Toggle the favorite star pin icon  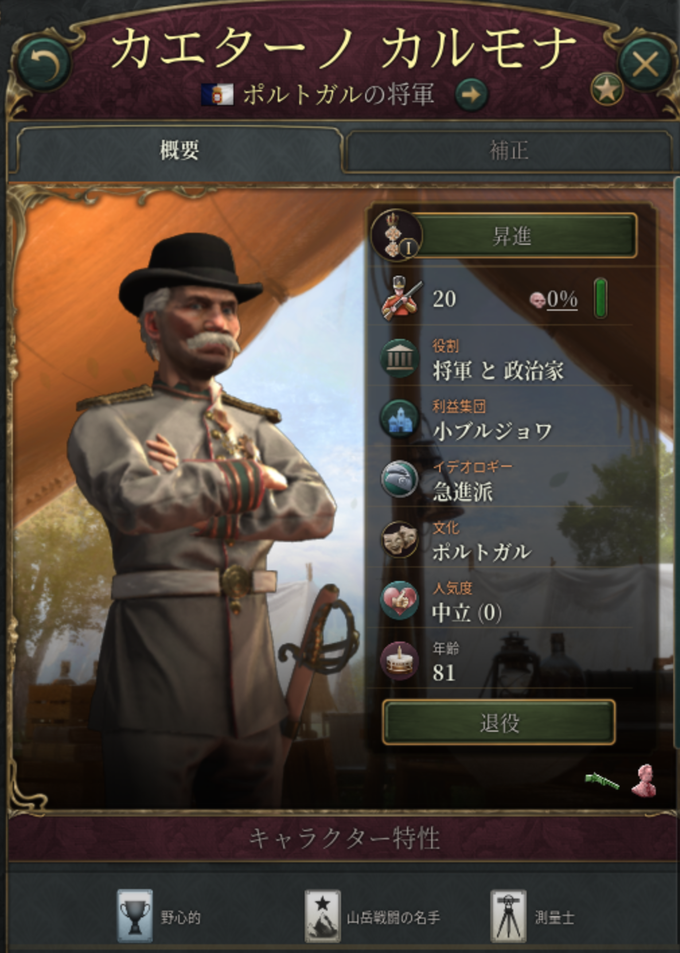(x=606, y=91)
